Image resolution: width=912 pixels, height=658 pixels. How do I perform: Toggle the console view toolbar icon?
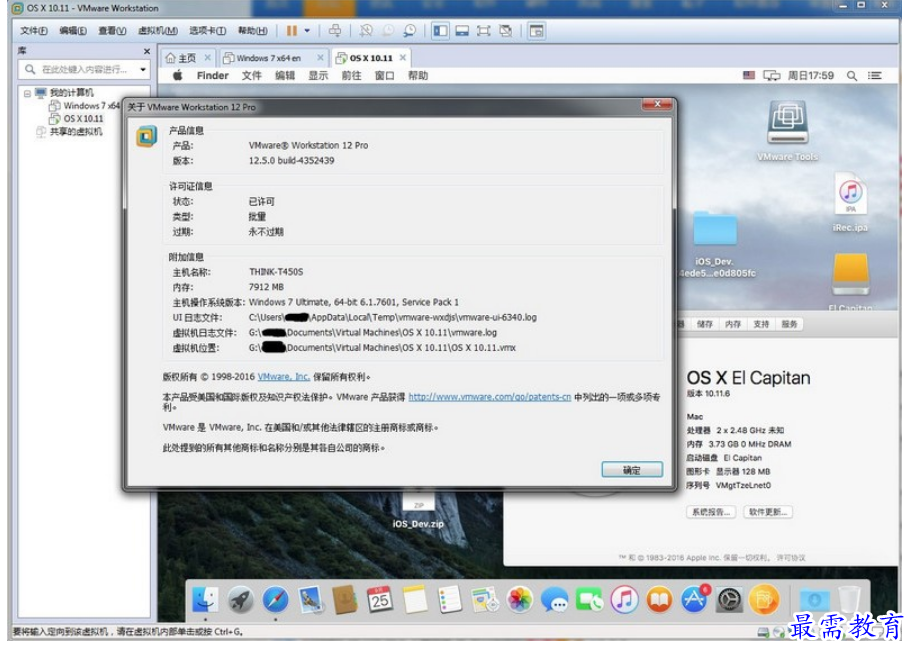tap(536, 30)
